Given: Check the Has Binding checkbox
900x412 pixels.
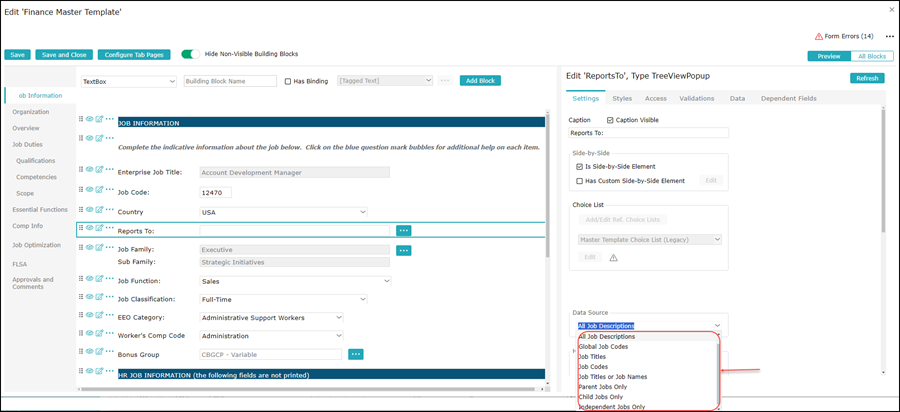Looking at the screenshot, I should [288, 81].
